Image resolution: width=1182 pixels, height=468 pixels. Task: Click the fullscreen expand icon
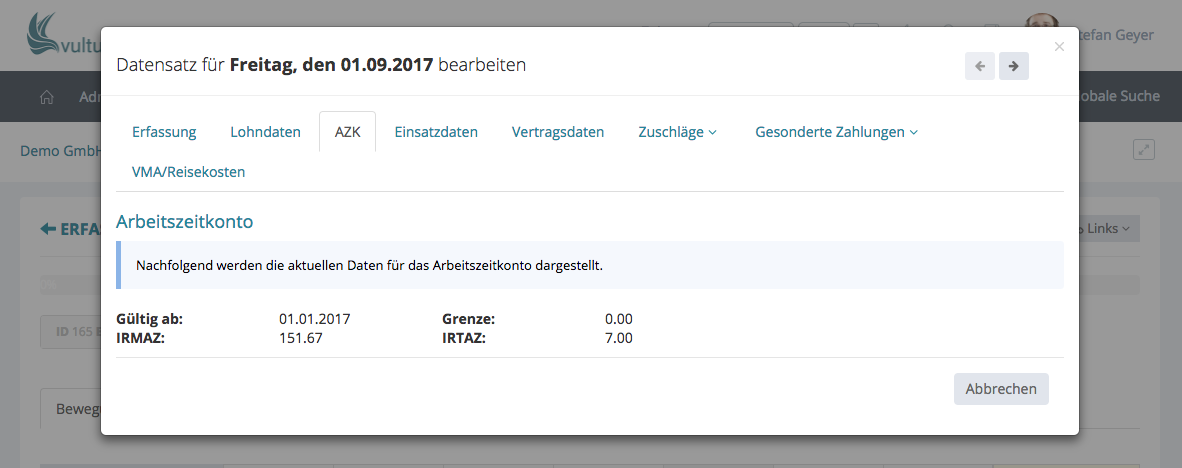[x=1143, y=149]
